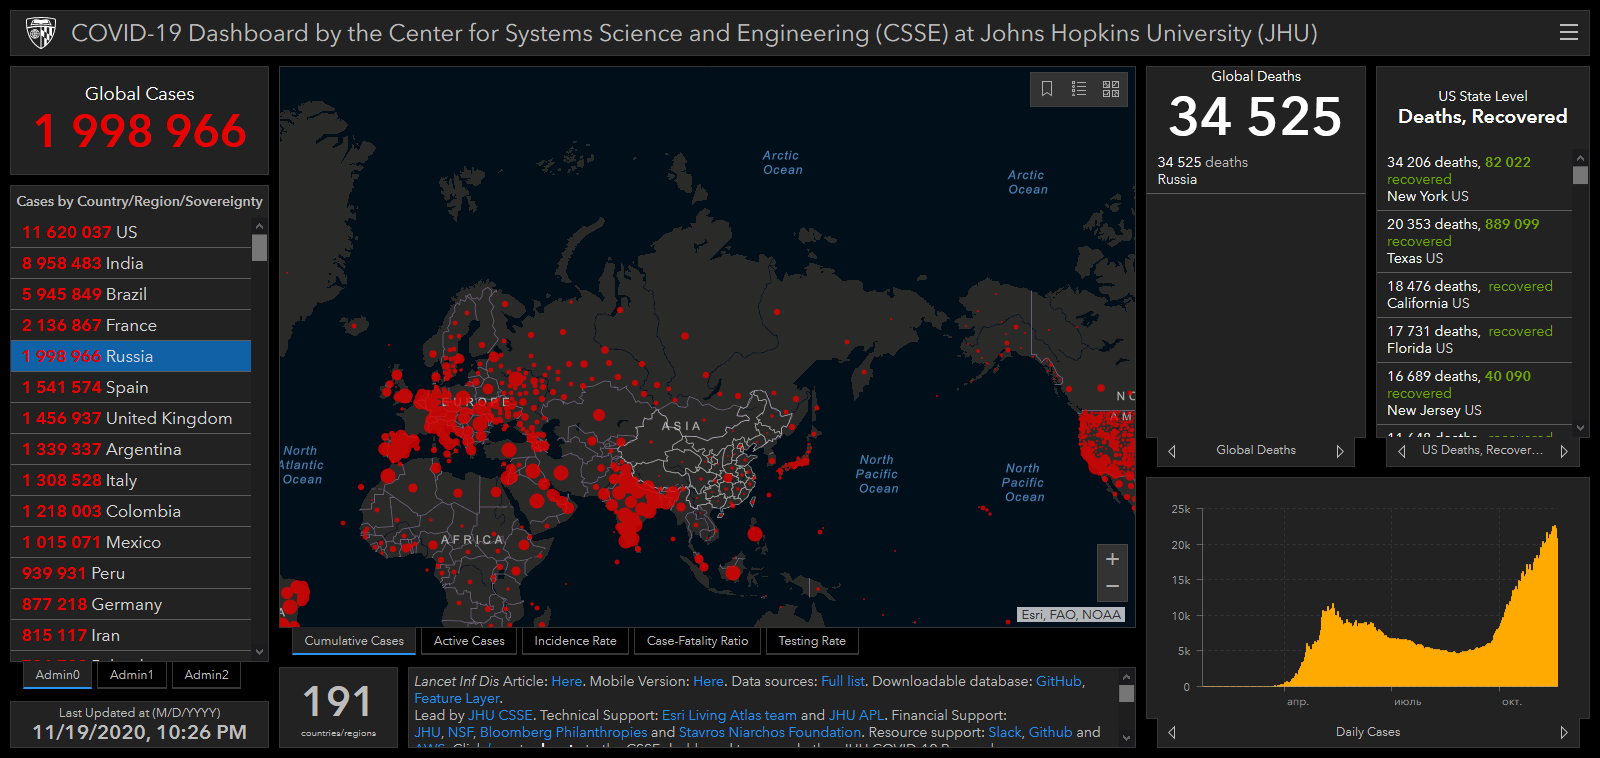
Task: Switch to Testing Rate map tab
Action: coord(812,641)
